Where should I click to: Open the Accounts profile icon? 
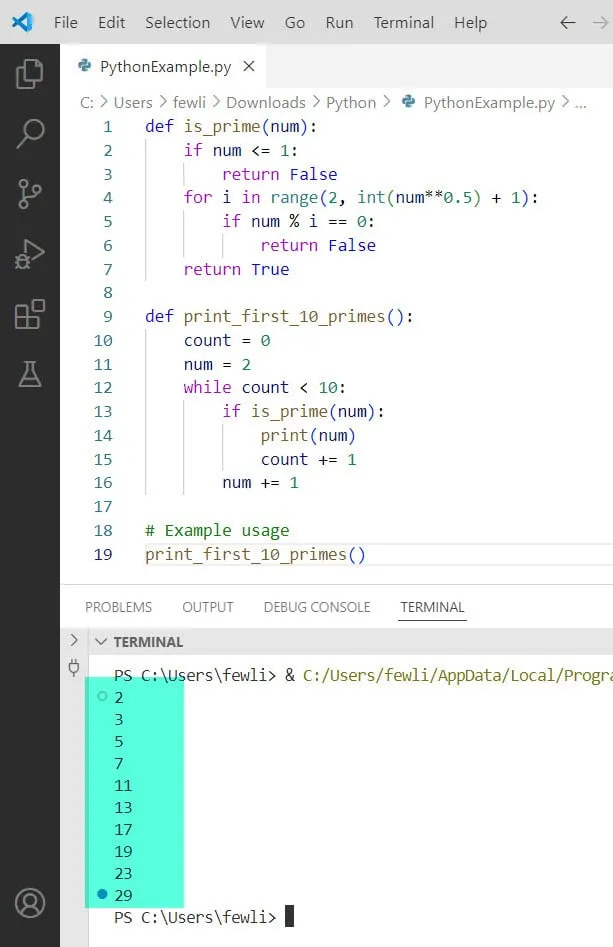pos(30,903)
